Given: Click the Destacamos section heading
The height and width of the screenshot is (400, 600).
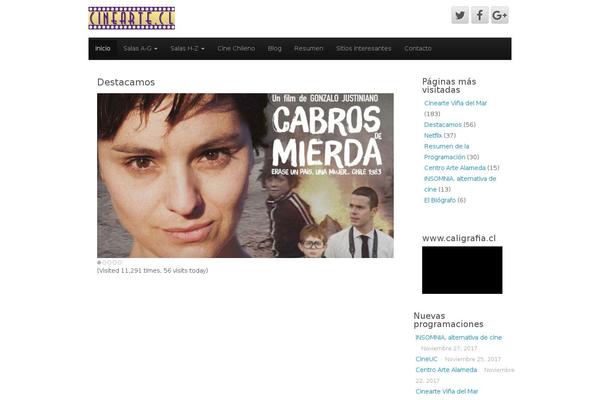Looking at the screenshot, I should pyautogui.click(x=126, y=82).
